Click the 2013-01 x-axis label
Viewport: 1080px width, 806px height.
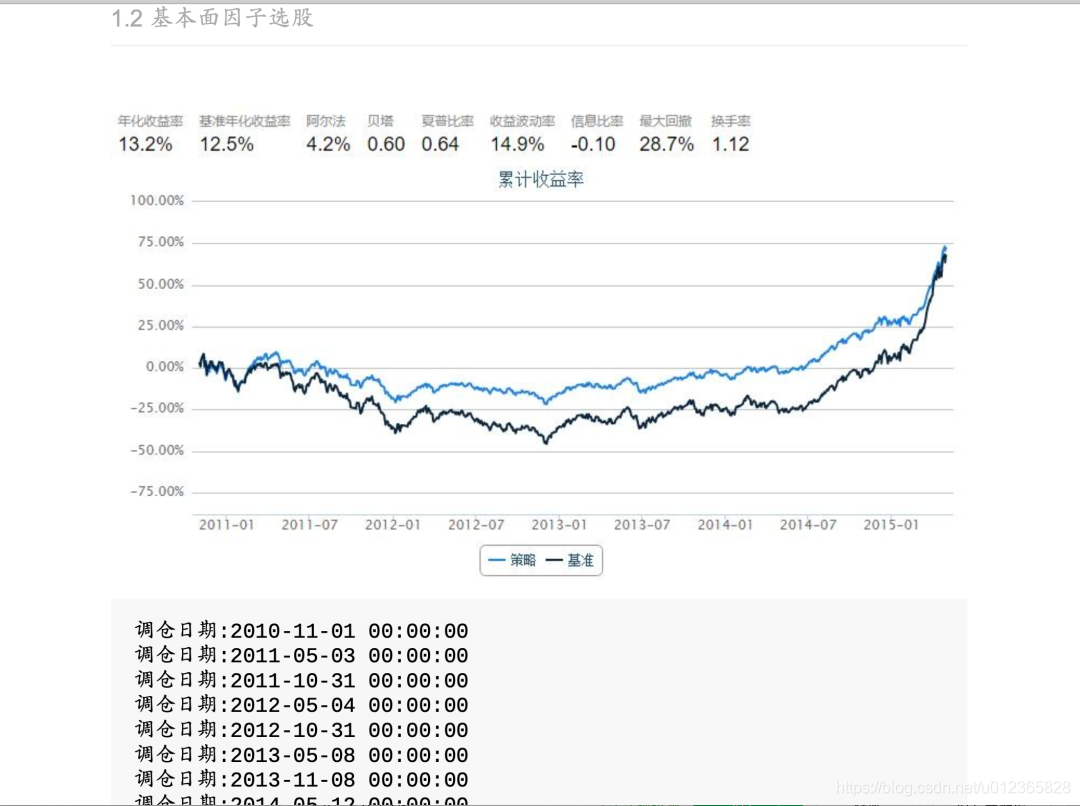pos(559,525)
